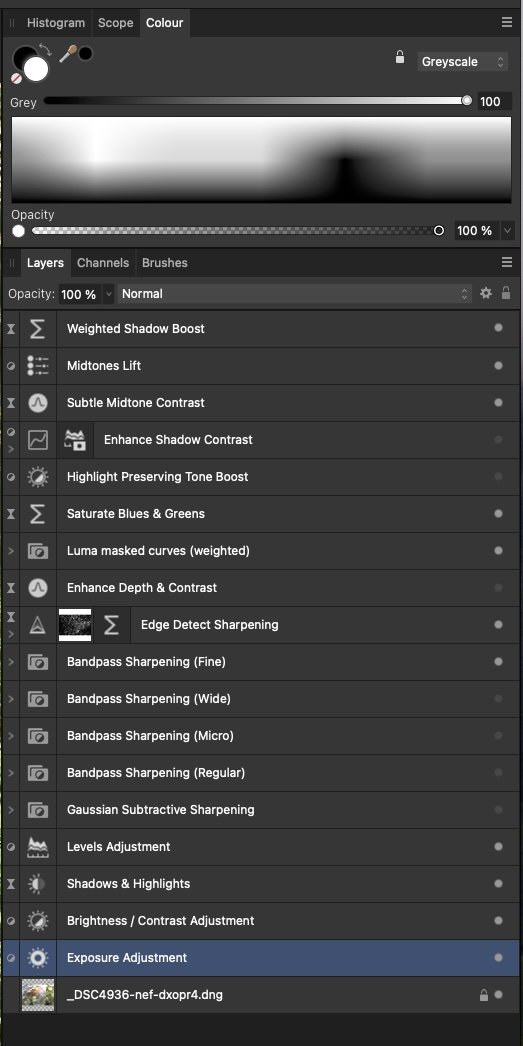Switch to the Channels tab
Viewport: 523px width, 1046px height.
pos(103,263)
